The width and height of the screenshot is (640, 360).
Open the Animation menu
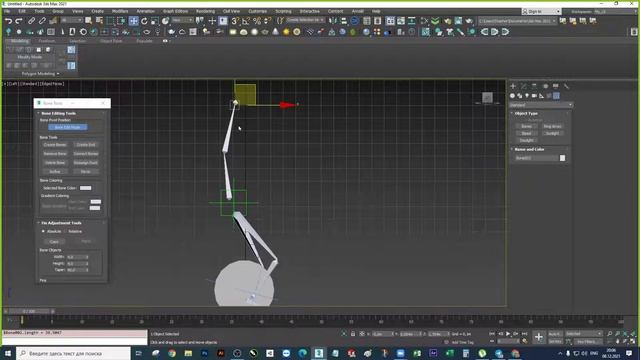pos(145,11)
